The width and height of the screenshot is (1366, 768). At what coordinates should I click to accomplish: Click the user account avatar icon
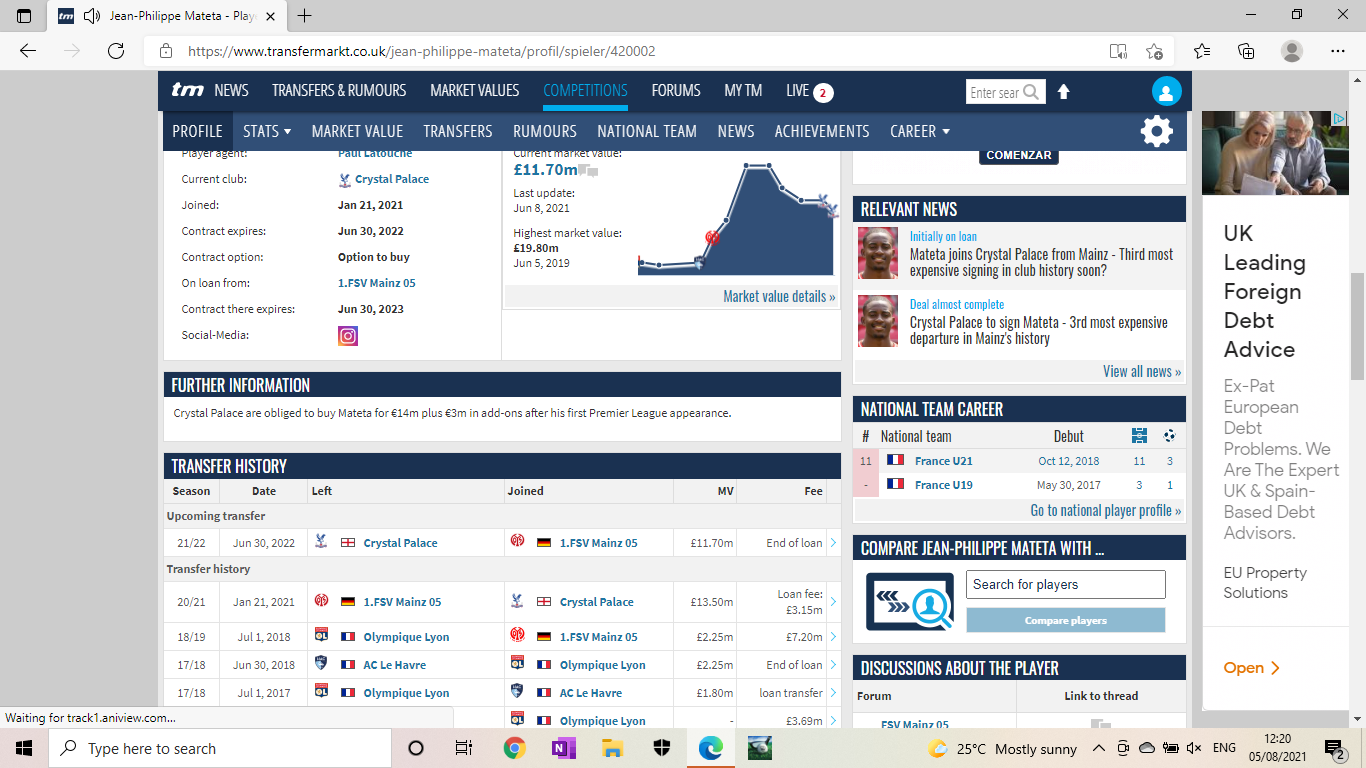(1165, 92)
